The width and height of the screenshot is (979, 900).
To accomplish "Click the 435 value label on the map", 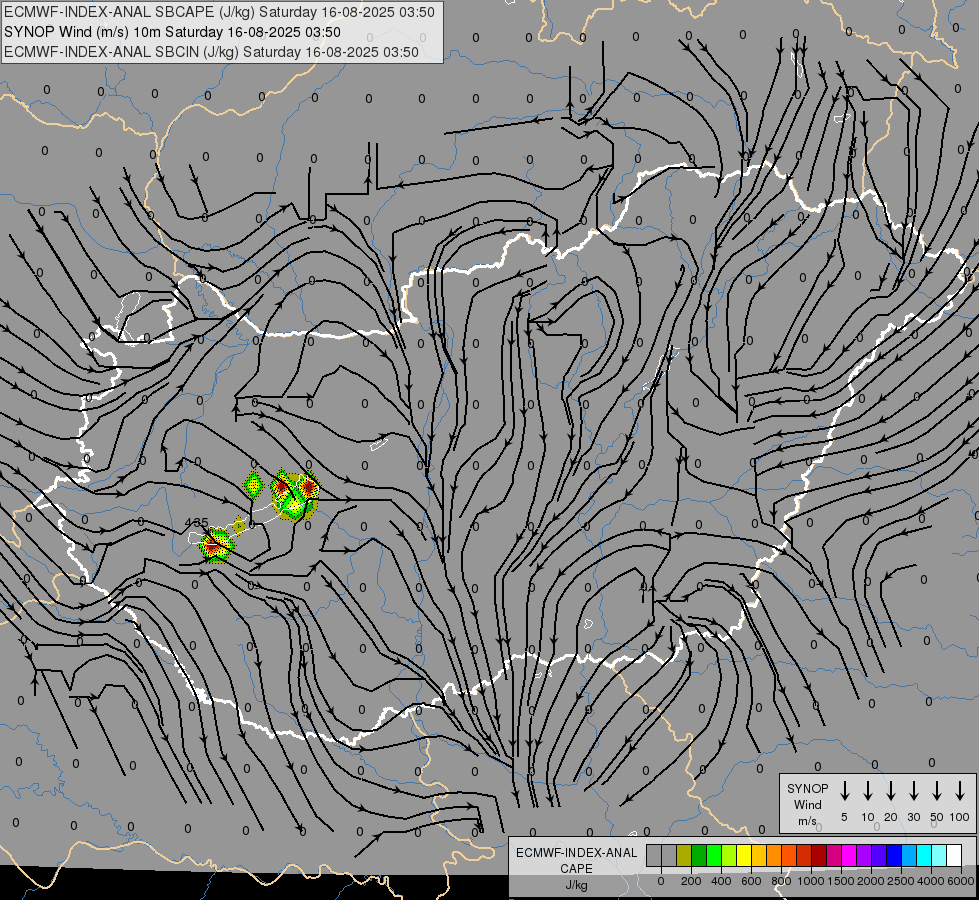I will click(197, 522).
